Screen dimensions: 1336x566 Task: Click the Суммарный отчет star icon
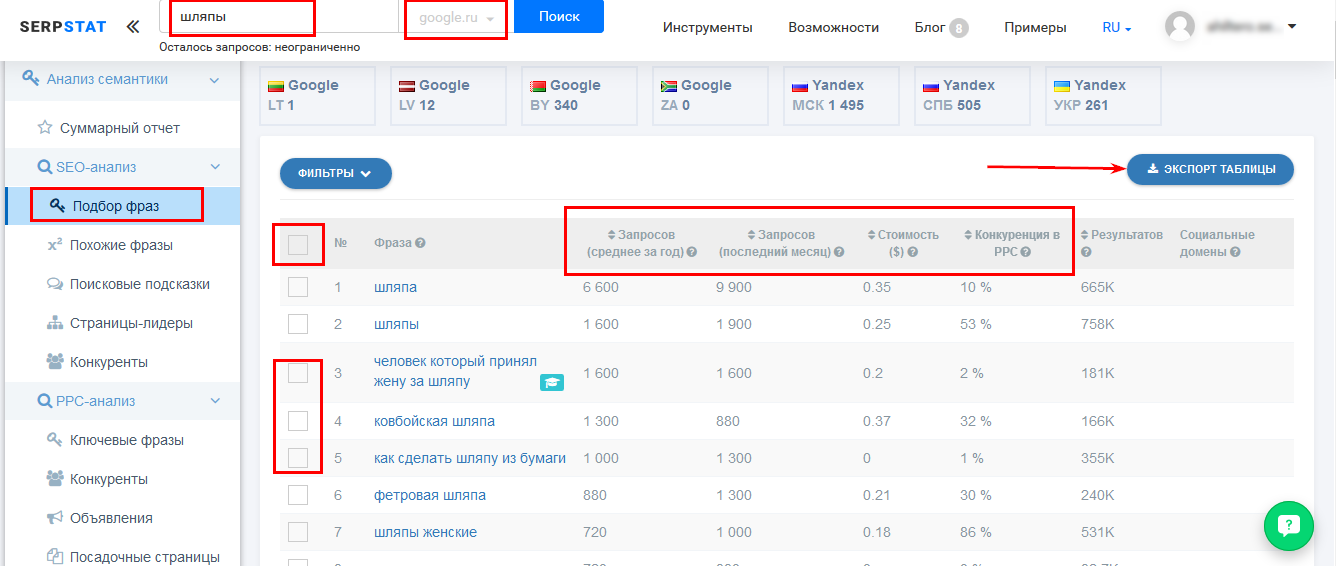pos(44,128)
